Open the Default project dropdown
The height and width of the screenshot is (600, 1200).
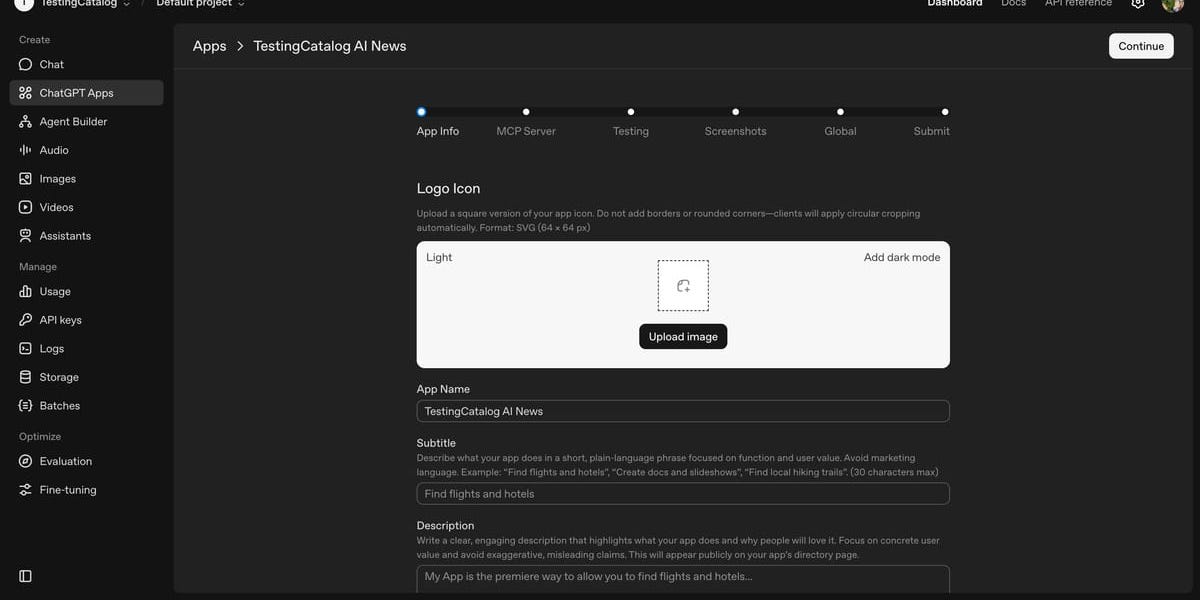coord(200,3)
